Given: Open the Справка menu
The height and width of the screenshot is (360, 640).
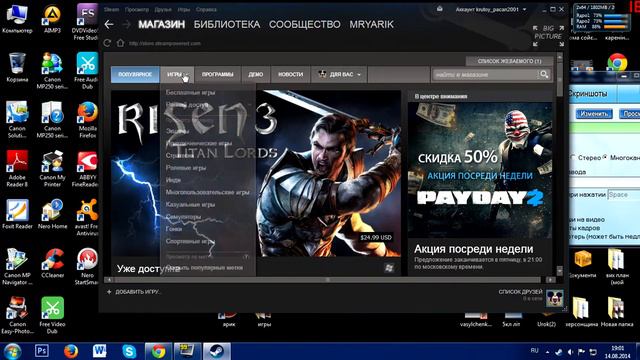Looking at the screenshot, I should click(x=206, y=9).
